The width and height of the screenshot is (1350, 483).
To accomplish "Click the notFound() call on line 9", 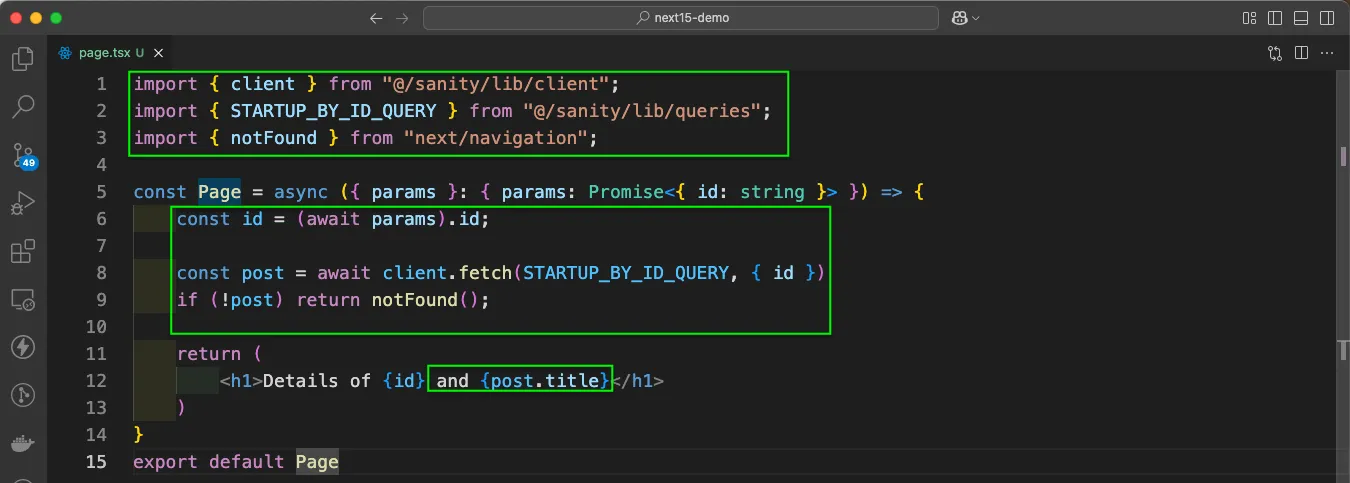I will tap(426, 300).
